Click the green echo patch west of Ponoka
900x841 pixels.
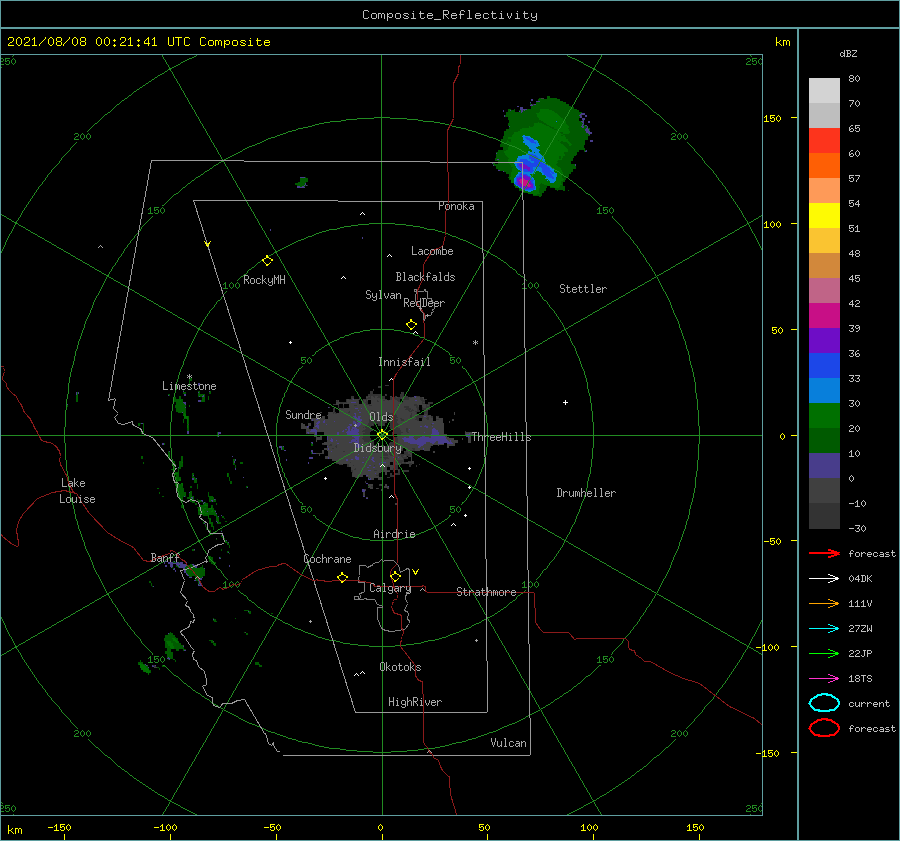tap(302, 183)
